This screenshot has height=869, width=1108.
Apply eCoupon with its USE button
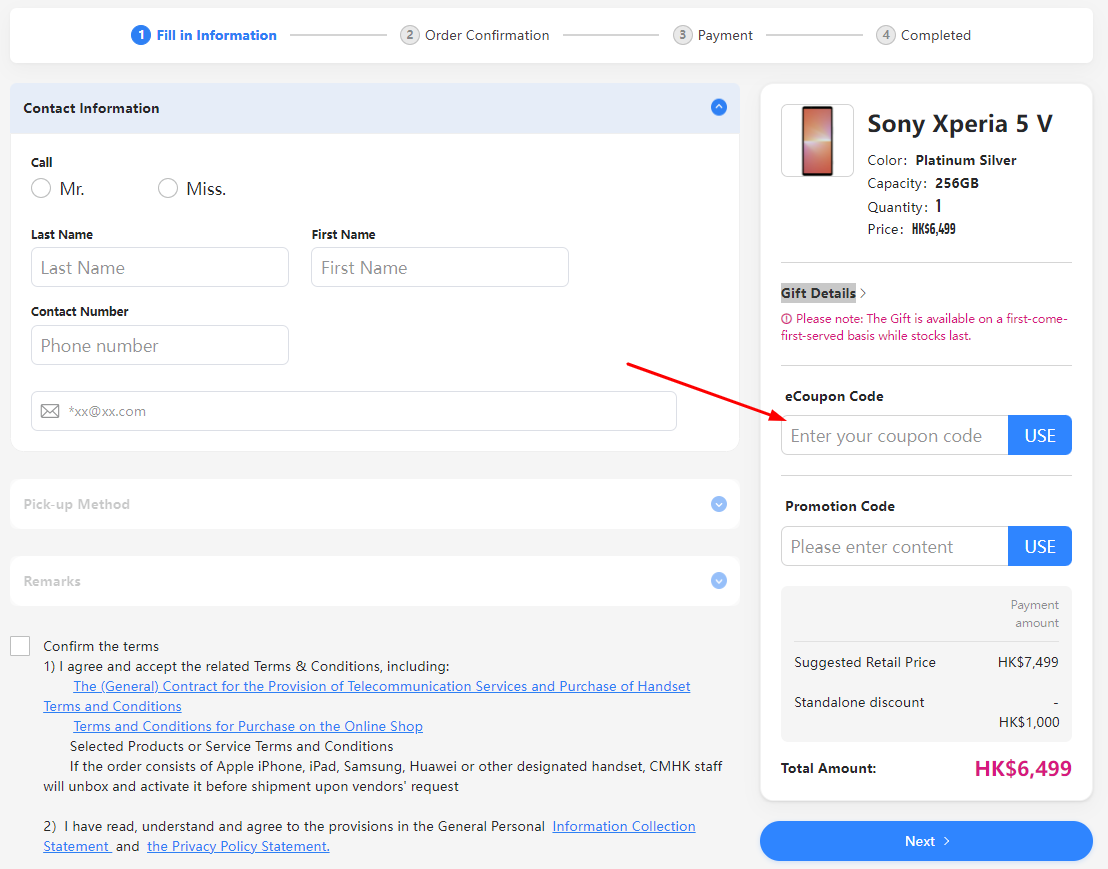1039,435
